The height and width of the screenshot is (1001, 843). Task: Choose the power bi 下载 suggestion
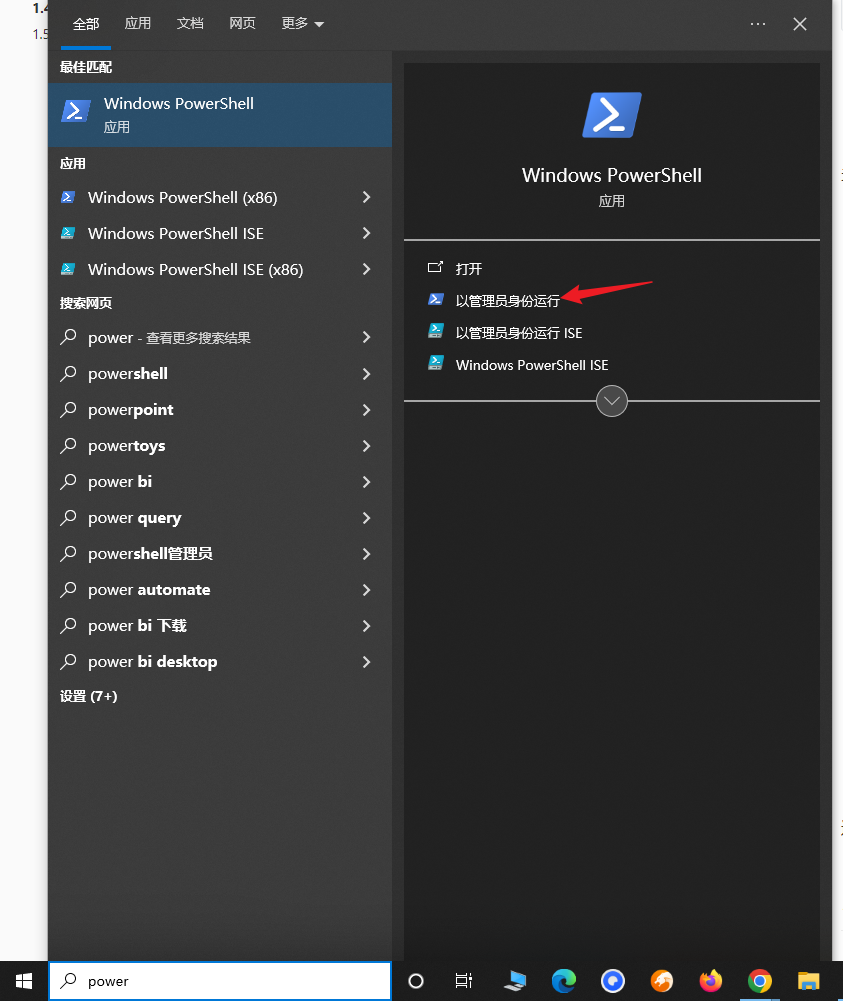137,626
